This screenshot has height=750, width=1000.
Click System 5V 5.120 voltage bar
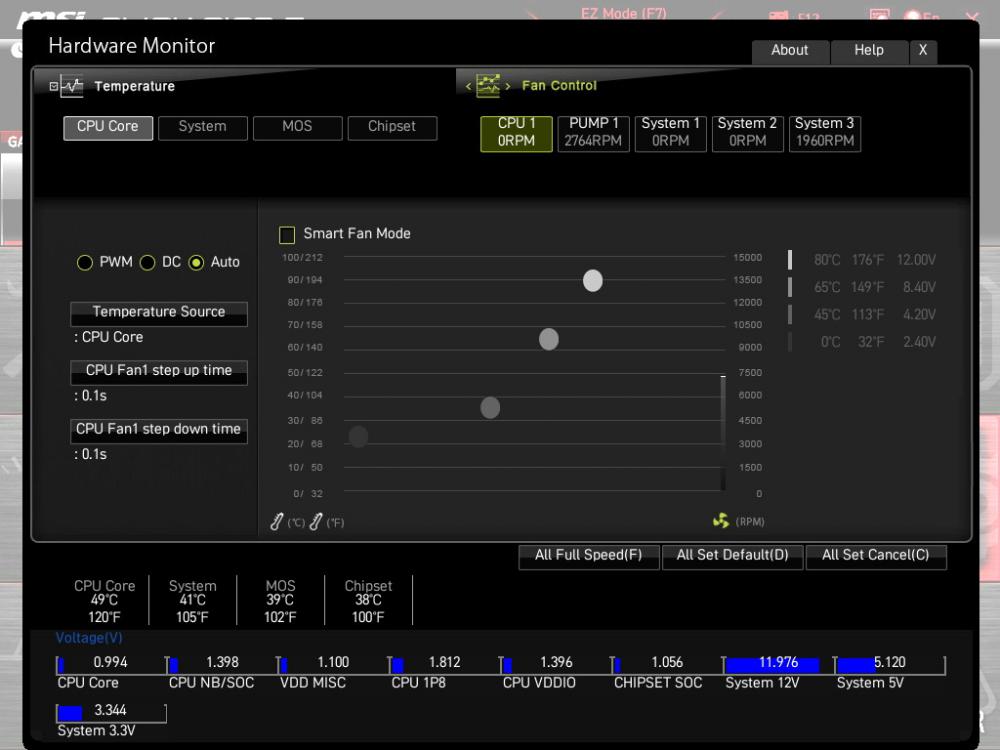[890, 664]
